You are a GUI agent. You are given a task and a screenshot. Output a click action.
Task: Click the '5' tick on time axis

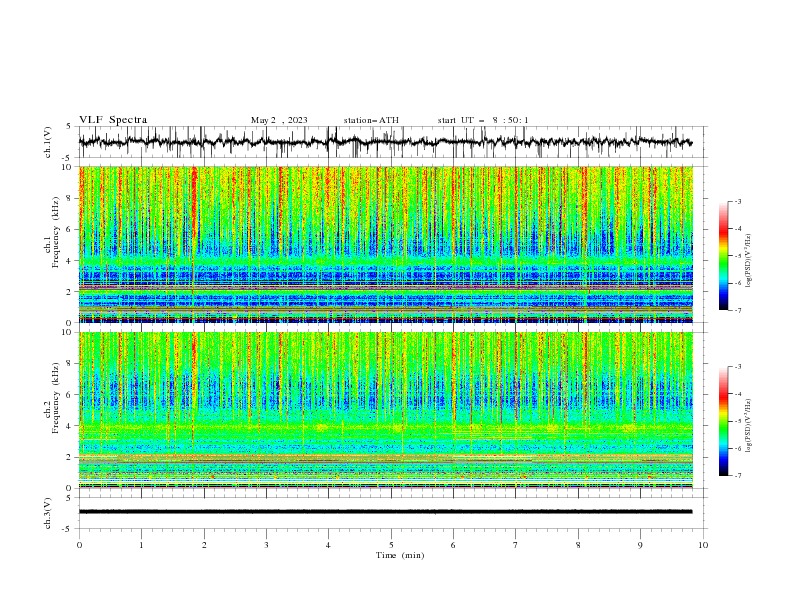(x=391, y=545)
